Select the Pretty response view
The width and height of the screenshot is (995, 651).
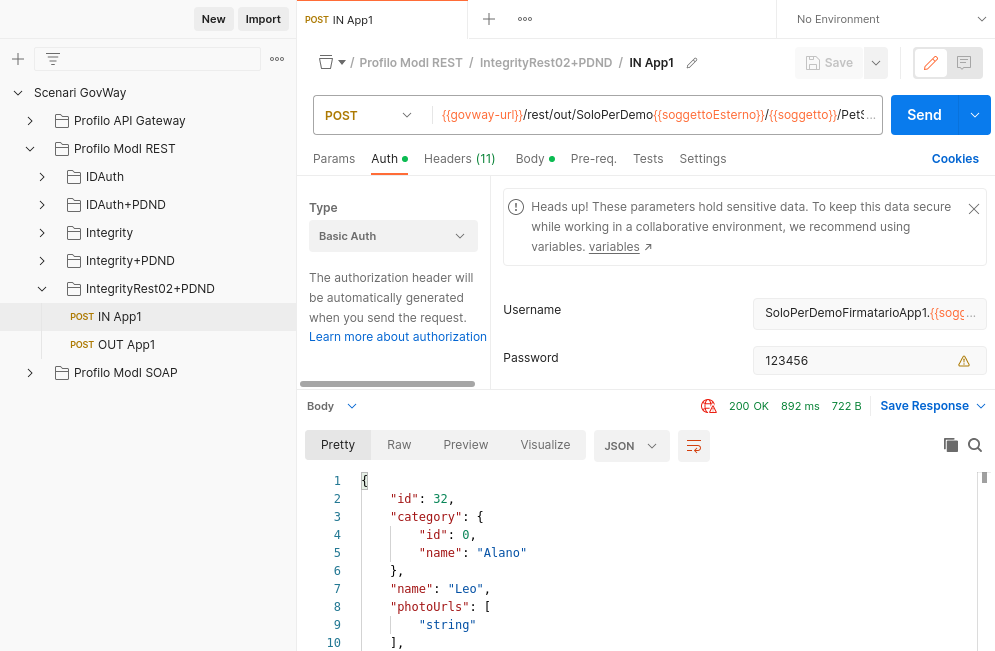pos(338,445)
